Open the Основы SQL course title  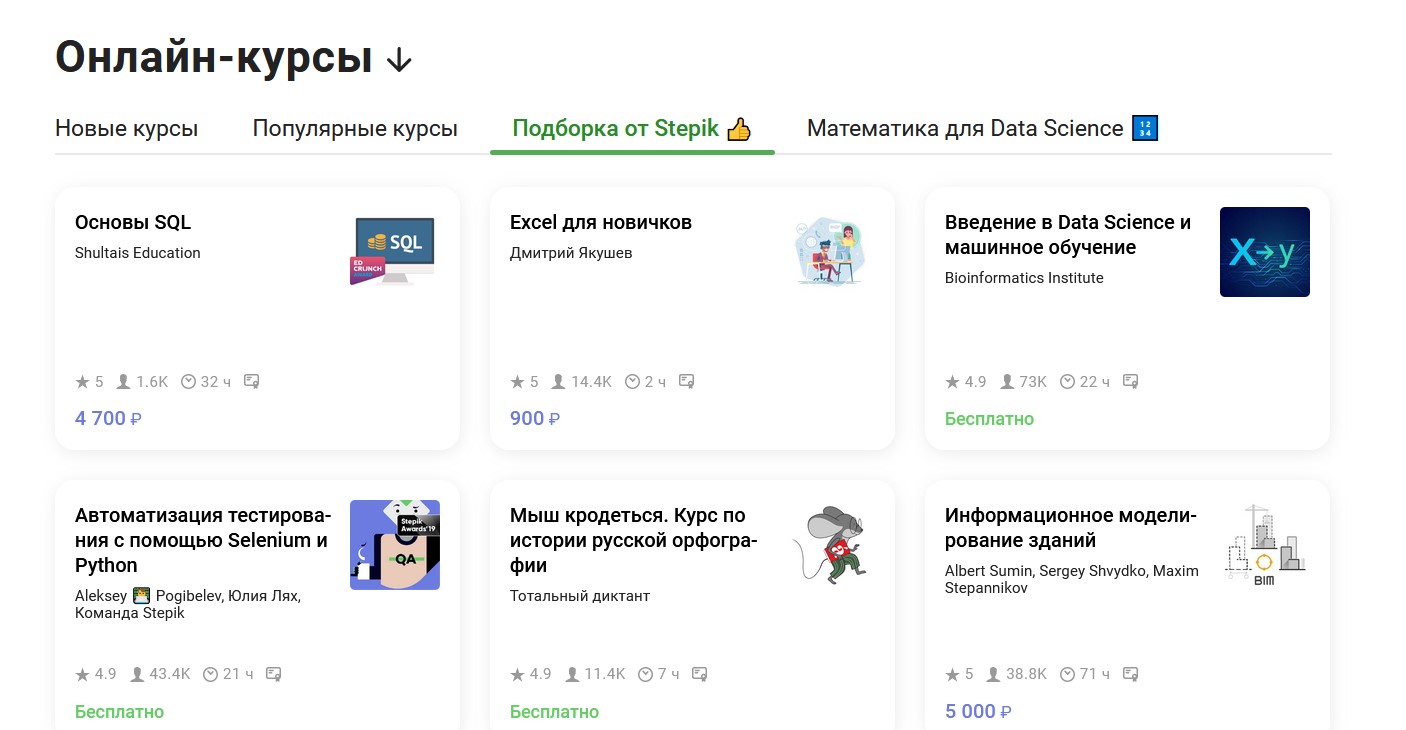pos(133,222)
